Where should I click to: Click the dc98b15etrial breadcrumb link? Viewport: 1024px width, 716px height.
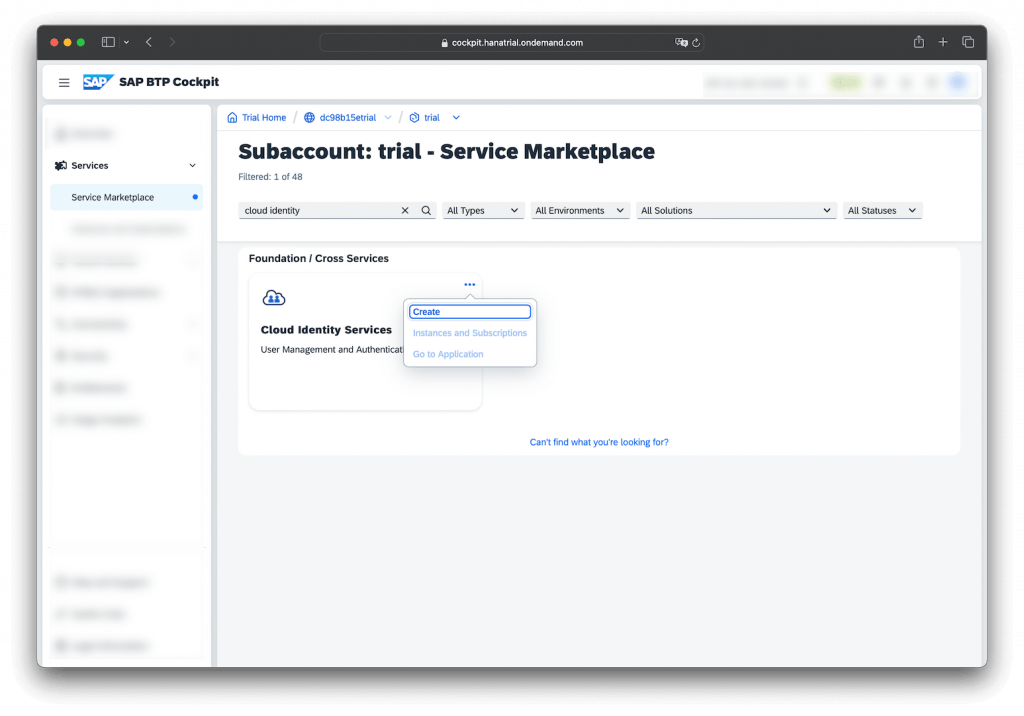tap(347, 118)
